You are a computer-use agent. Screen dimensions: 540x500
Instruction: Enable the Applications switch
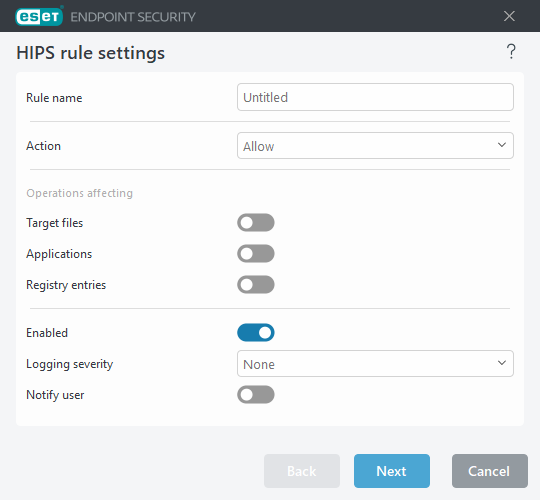tap(256, 253)
